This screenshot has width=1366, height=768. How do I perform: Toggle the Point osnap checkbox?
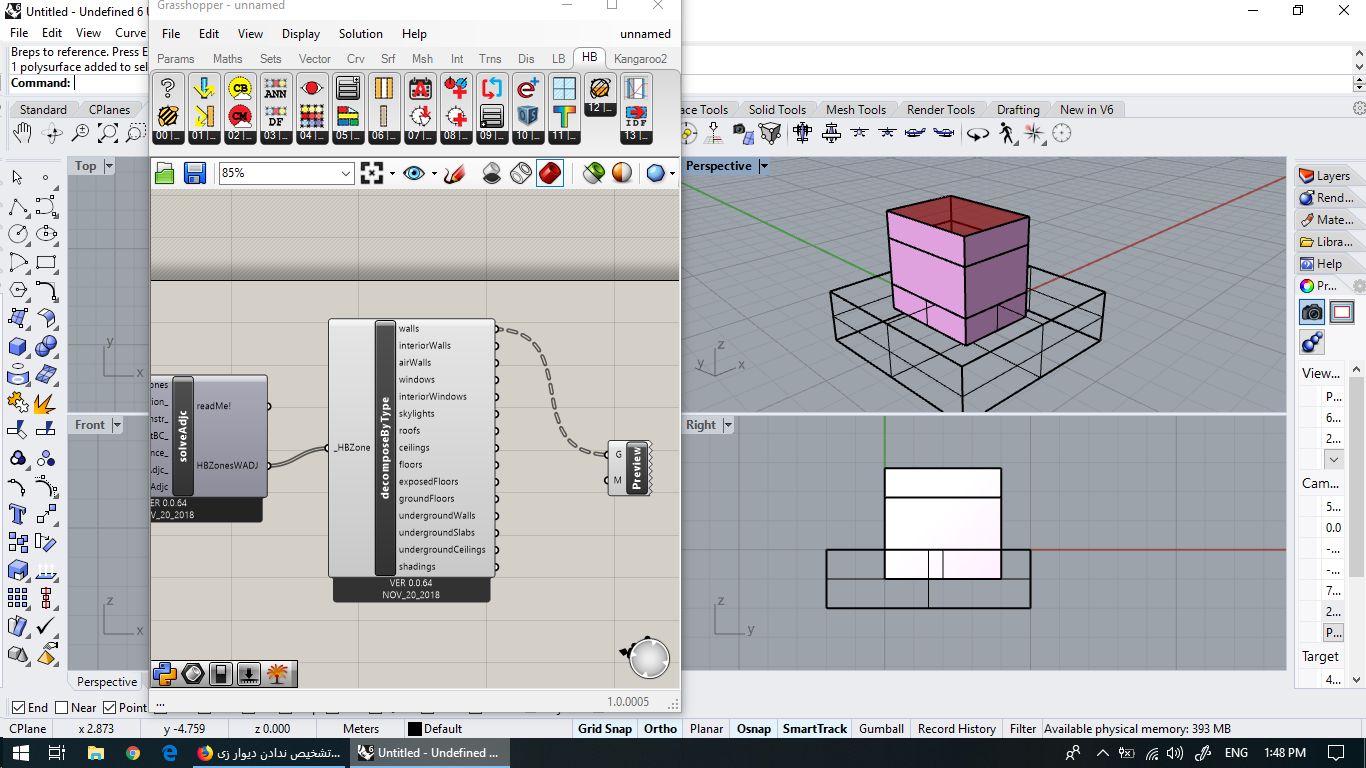click(110, 708)
